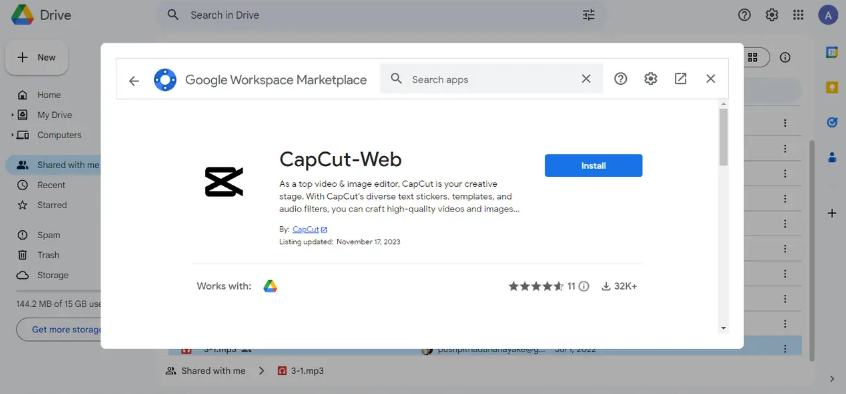
Task: Expand the My Drive tree arrow
Action: 12,115
